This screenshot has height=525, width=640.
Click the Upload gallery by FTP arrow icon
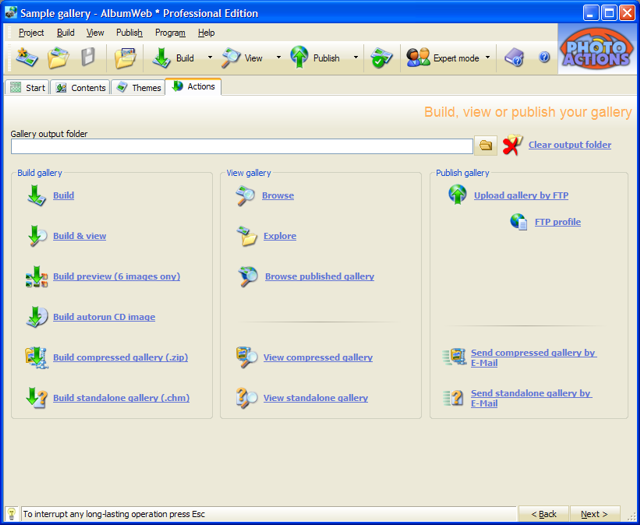[458, 194]
